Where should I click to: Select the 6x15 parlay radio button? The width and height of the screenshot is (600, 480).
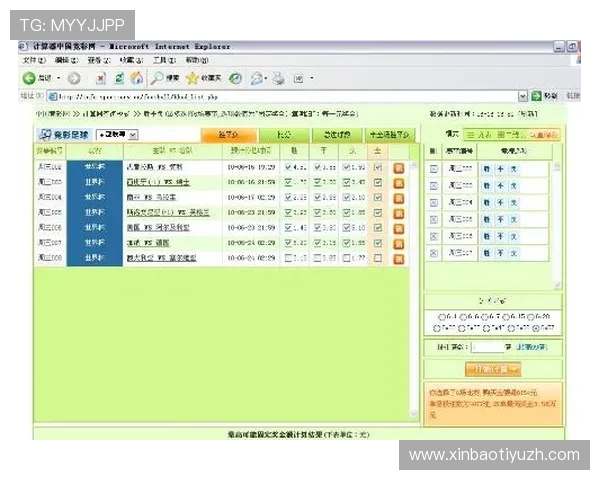click(506, 317)
